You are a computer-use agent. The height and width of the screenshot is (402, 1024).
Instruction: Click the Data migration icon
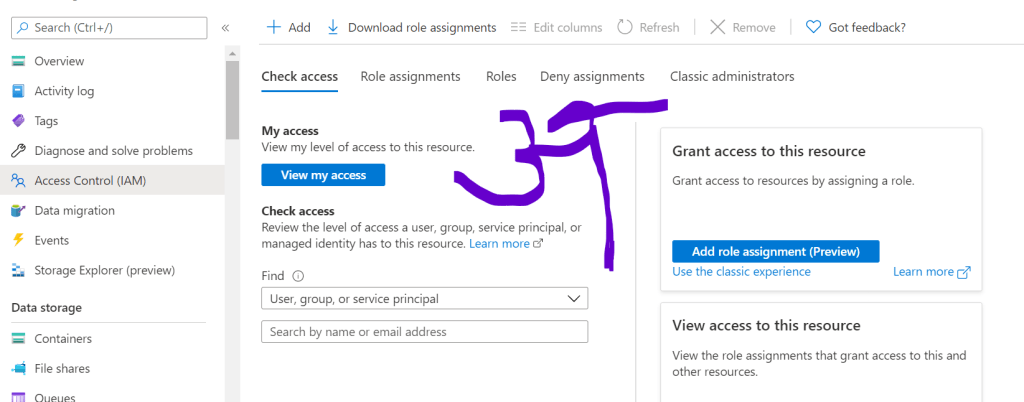click(18, 211)
